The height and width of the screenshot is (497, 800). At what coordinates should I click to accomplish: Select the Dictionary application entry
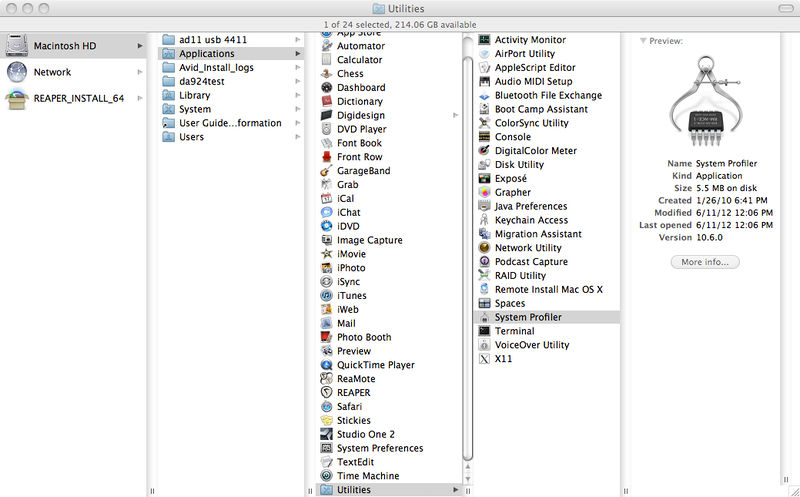tap(359, 102)
